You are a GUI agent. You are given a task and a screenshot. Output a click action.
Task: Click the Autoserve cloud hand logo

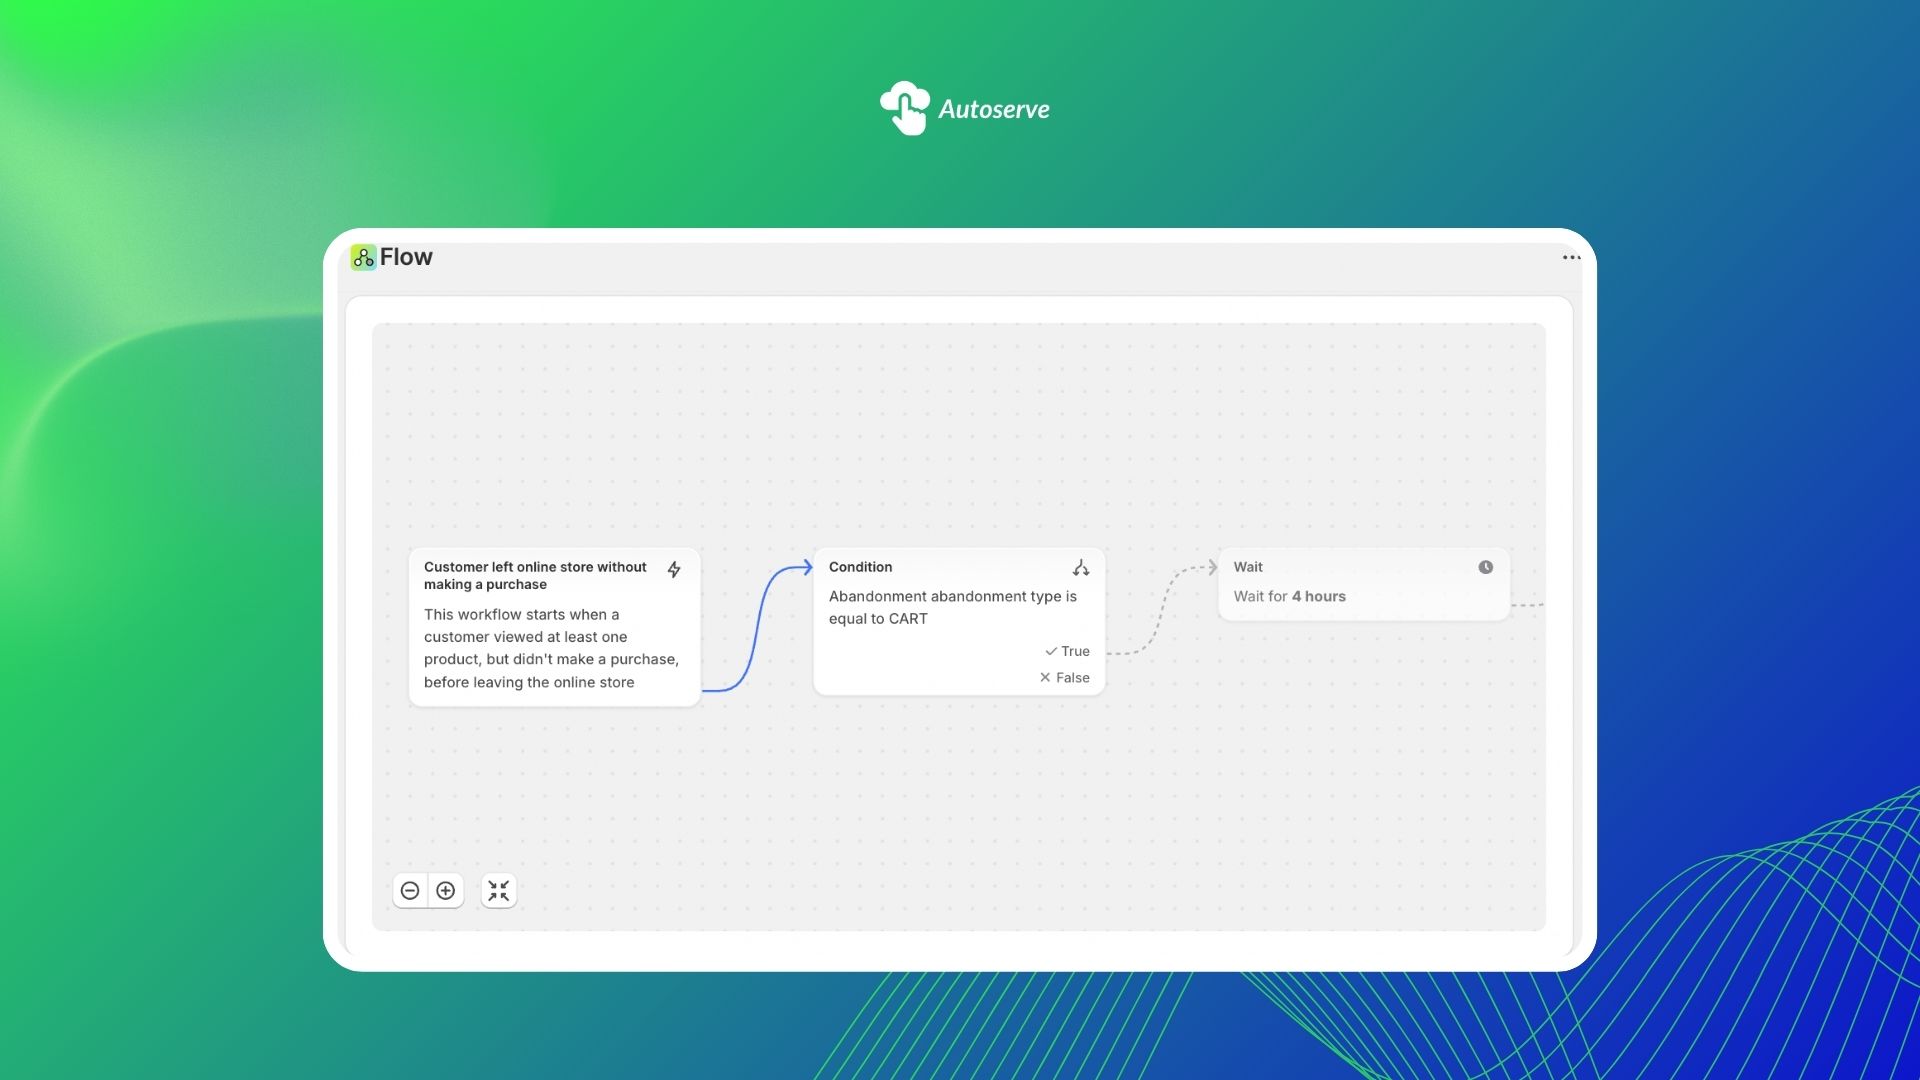(x=905, y=108)
